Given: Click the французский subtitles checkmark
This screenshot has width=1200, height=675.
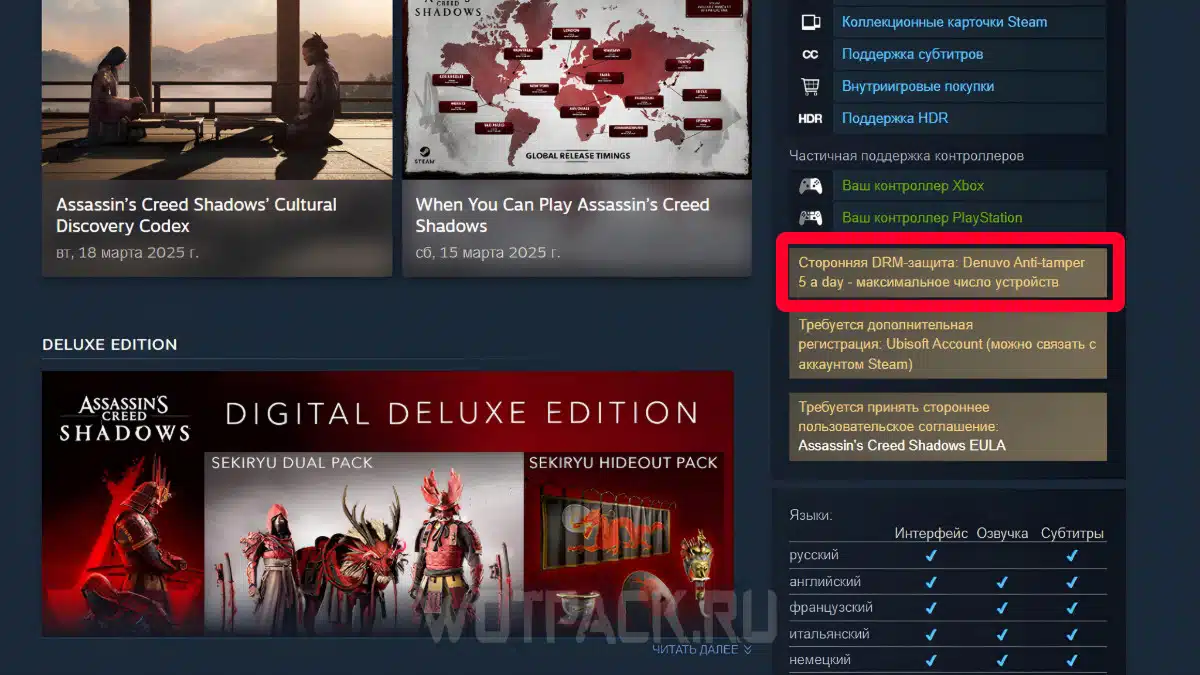Looking at the screenshot, I should tap(1072, 608).
